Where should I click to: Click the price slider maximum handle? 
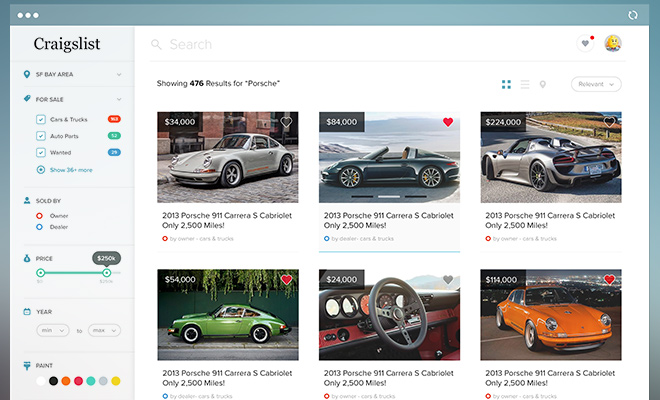pyautogui.click(x=107, y=273)
